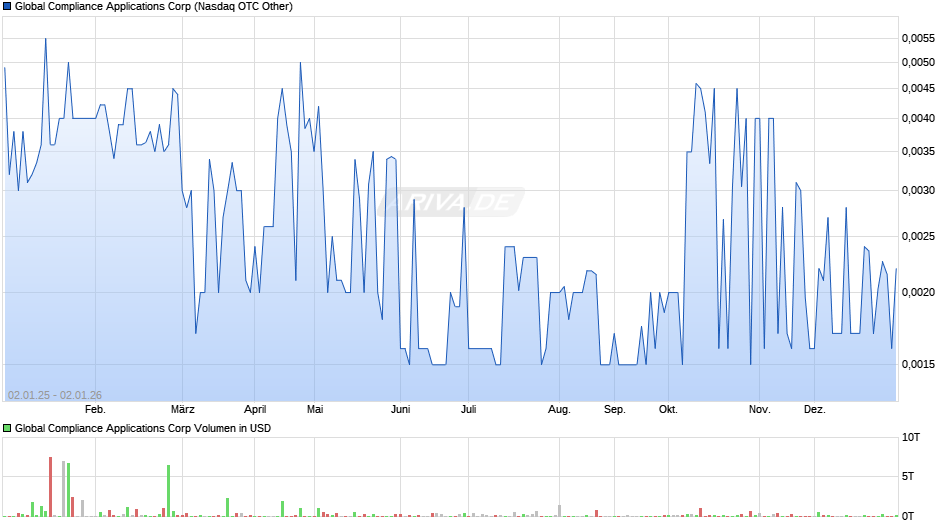Click price axis value 0,0035
This screenshot has height=526, width=940.
click(x=918, y=151)
